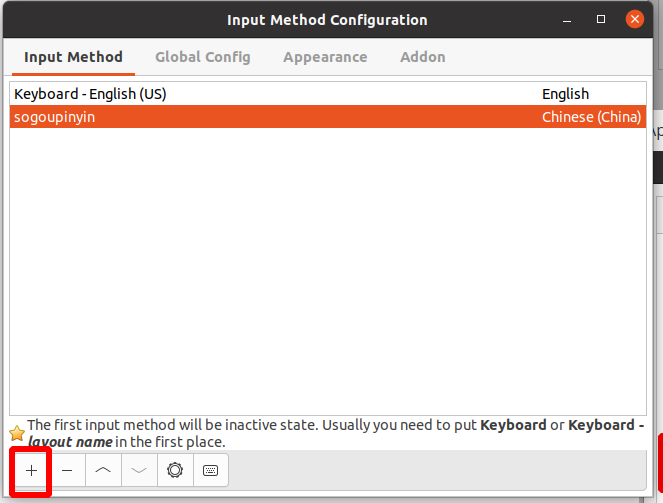663x503 pixels.
Task: Click the Input Method Configuration title bar
Action: (327, 20)
